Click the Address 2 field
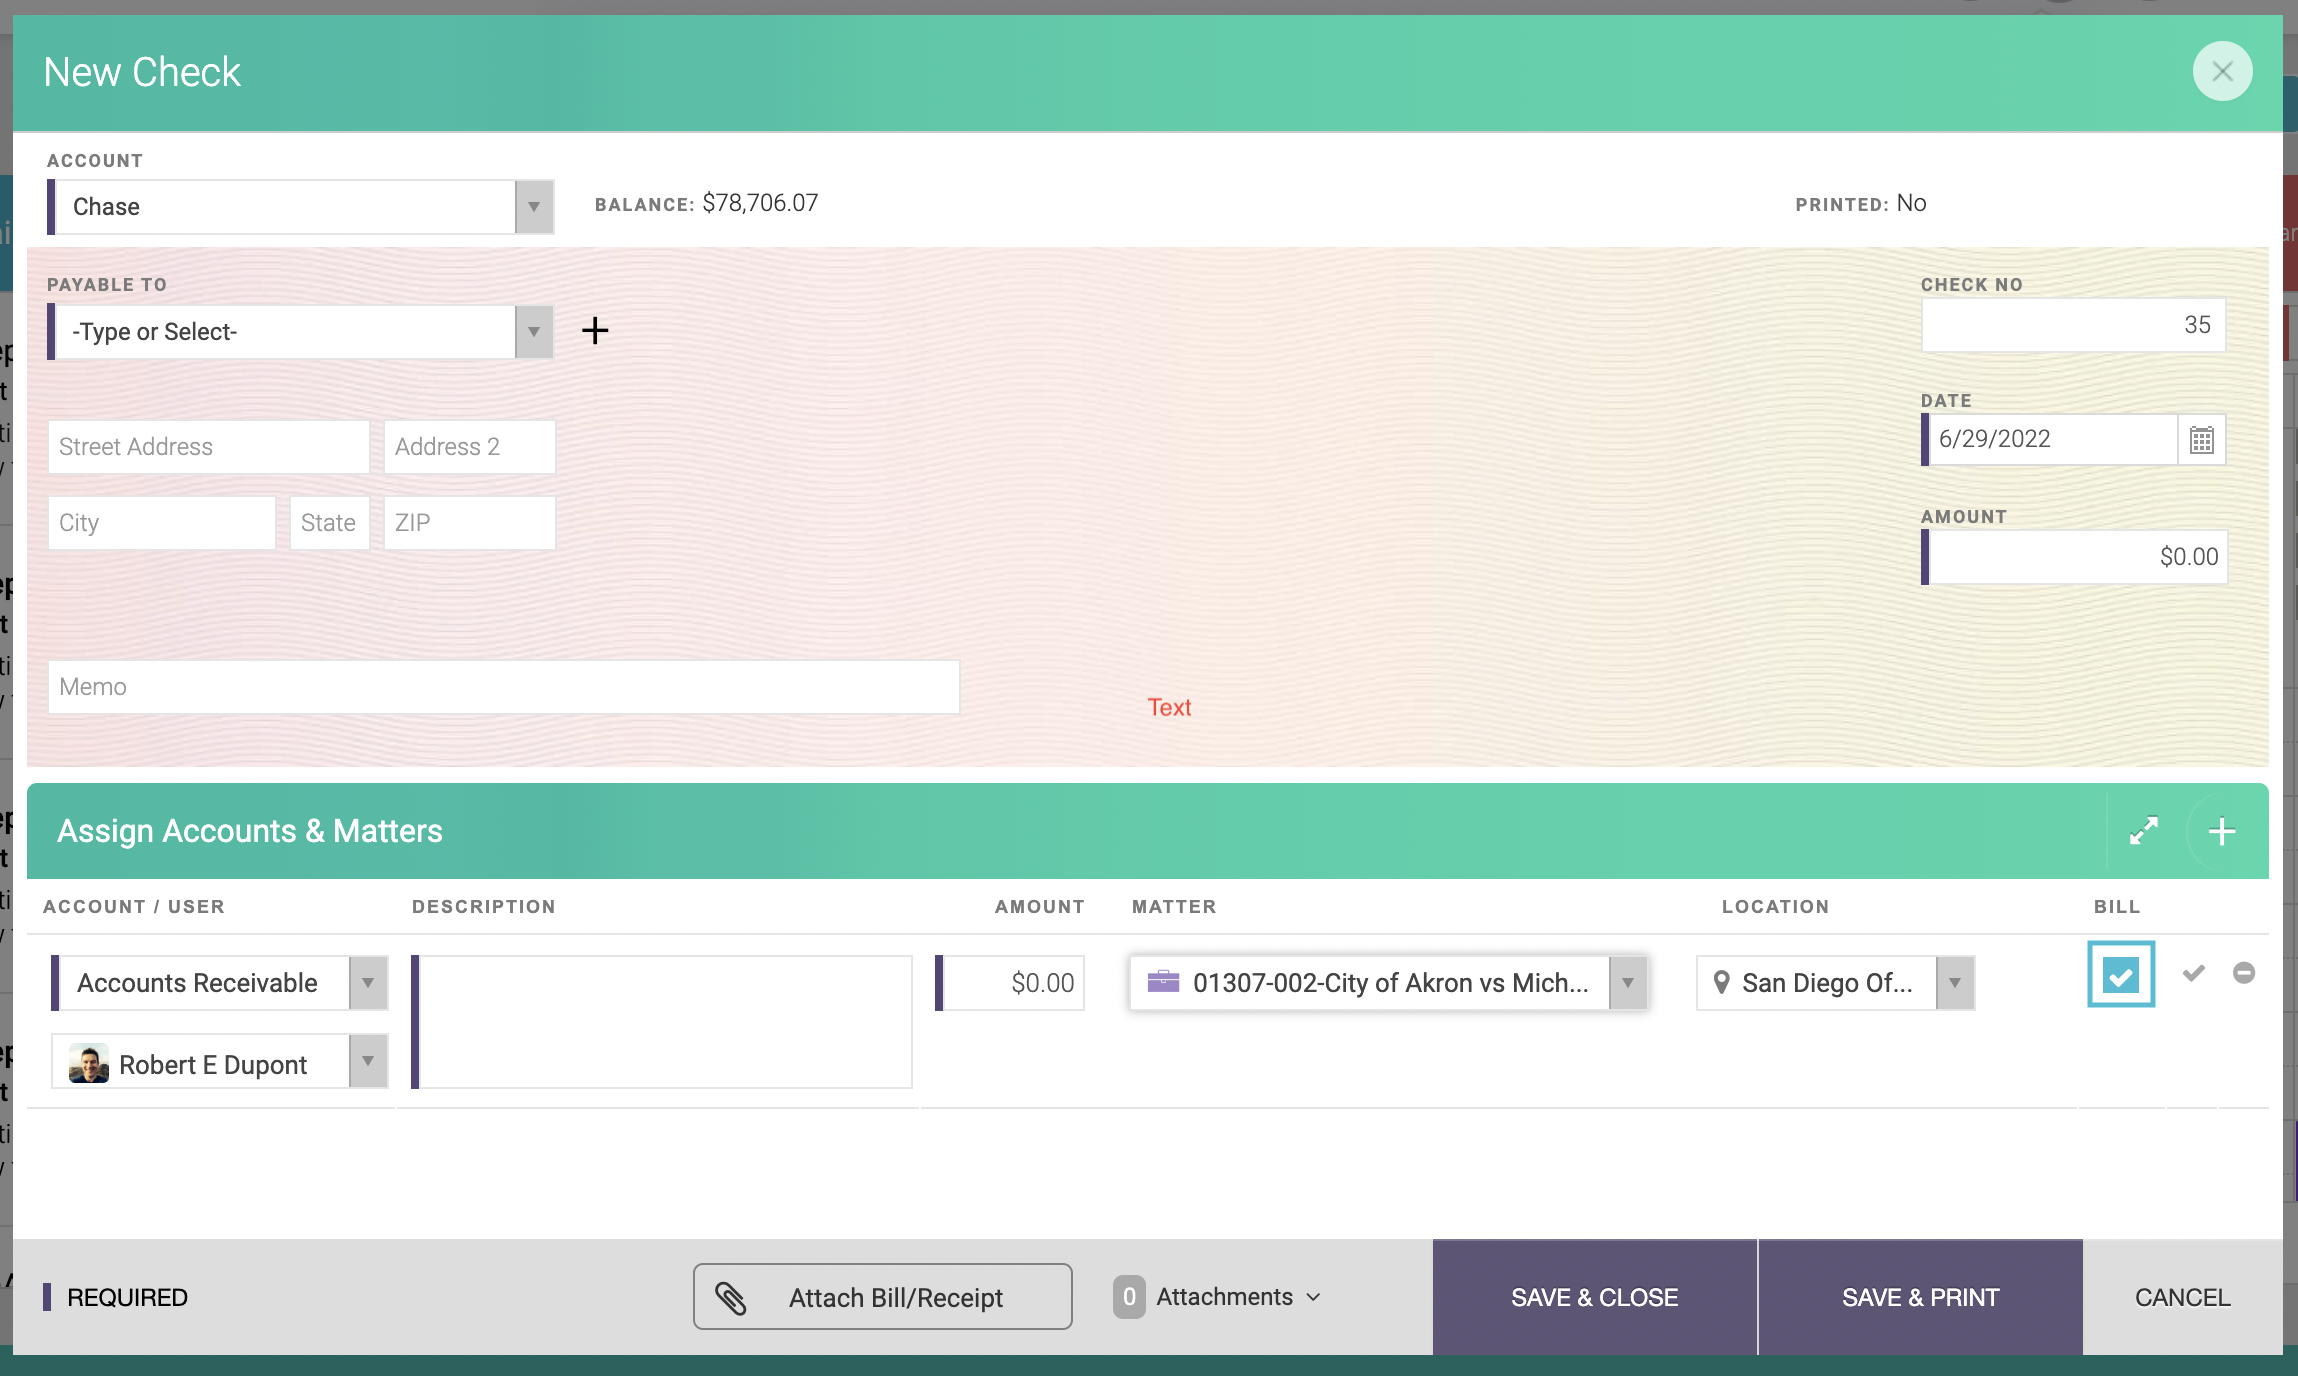Screen dimensions: 2298x1376 pos(470,447)
